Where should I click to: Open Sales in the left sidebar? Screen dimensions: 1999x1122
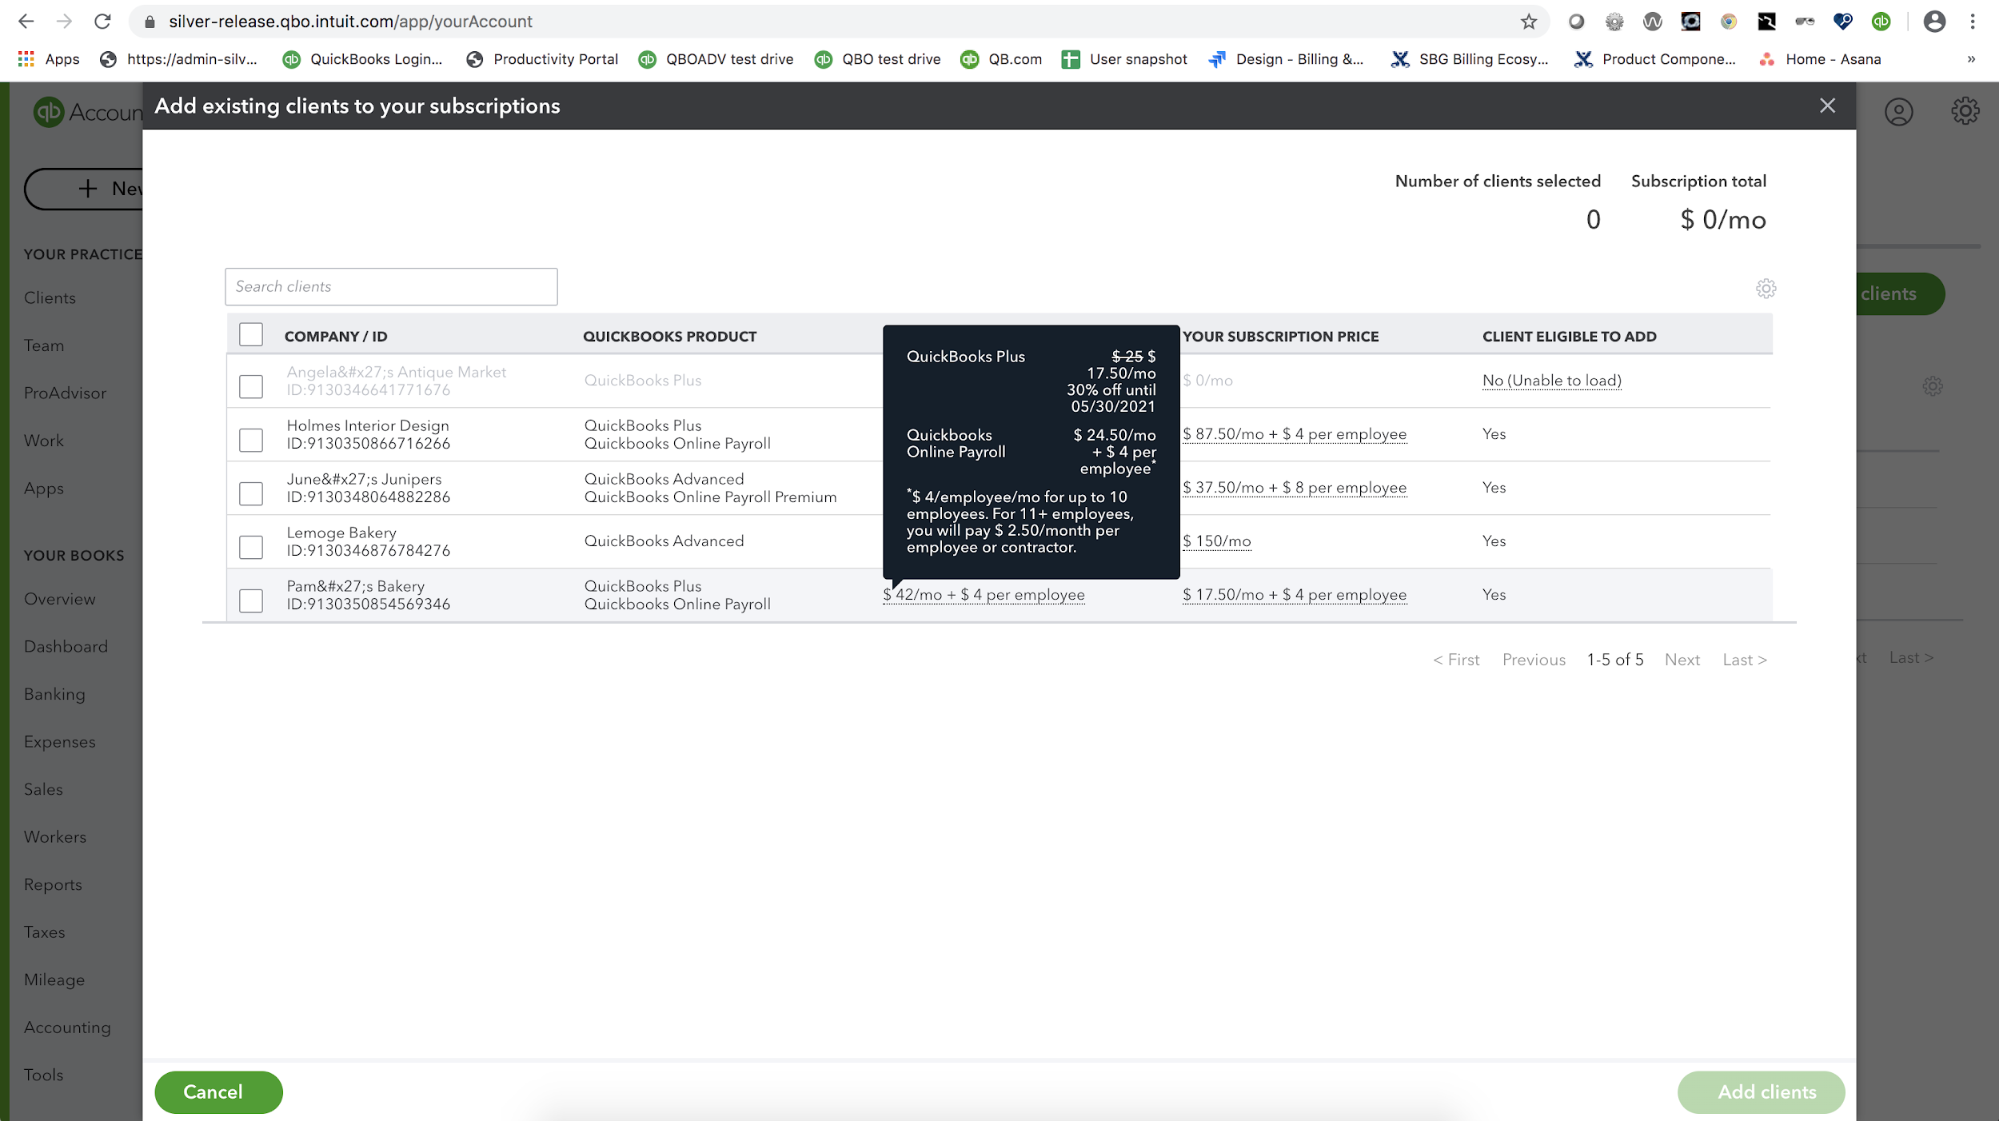[43, 790]
